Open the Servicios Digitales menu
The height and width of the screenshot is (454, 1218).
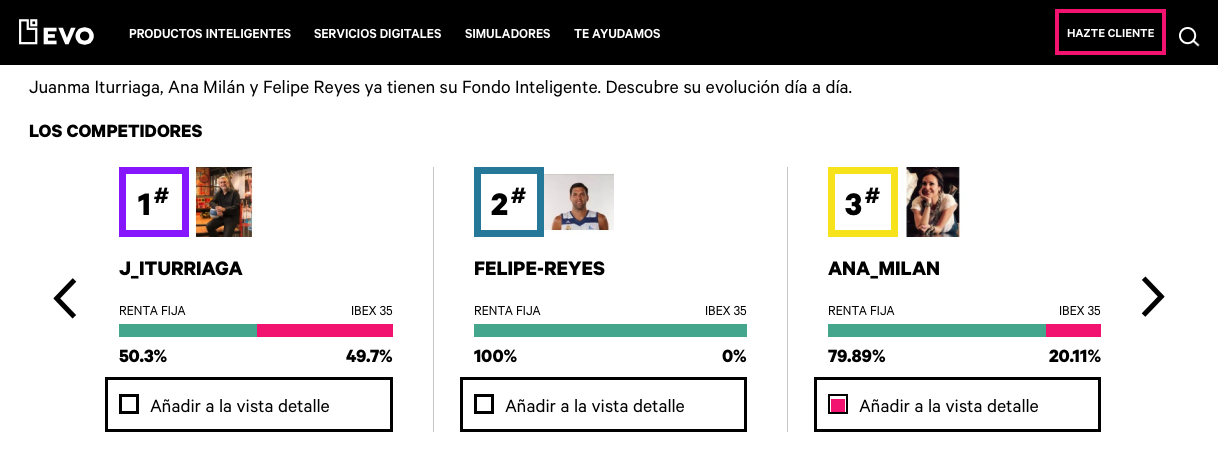[377, 34]
